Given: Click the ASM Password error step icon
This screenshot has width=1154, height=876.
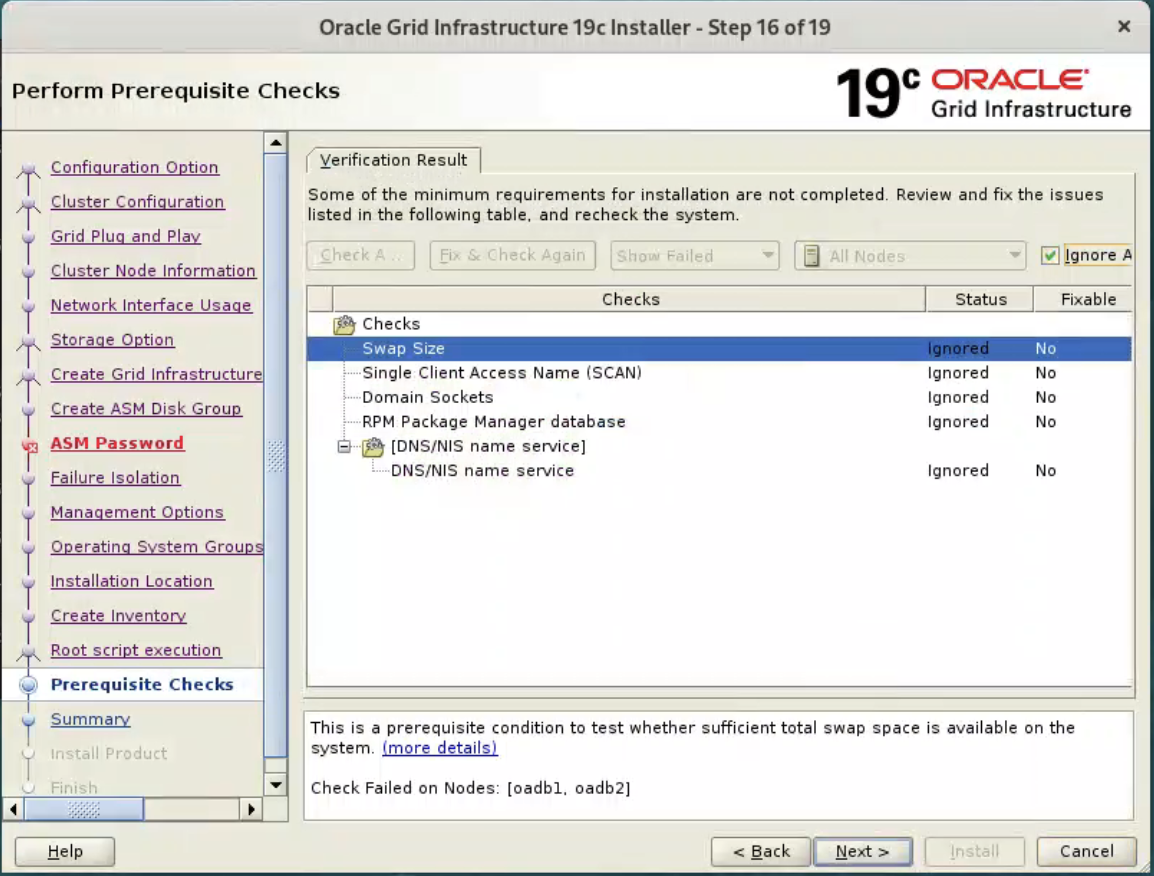Looking at the screenshot, I should (x=29, y=445).
